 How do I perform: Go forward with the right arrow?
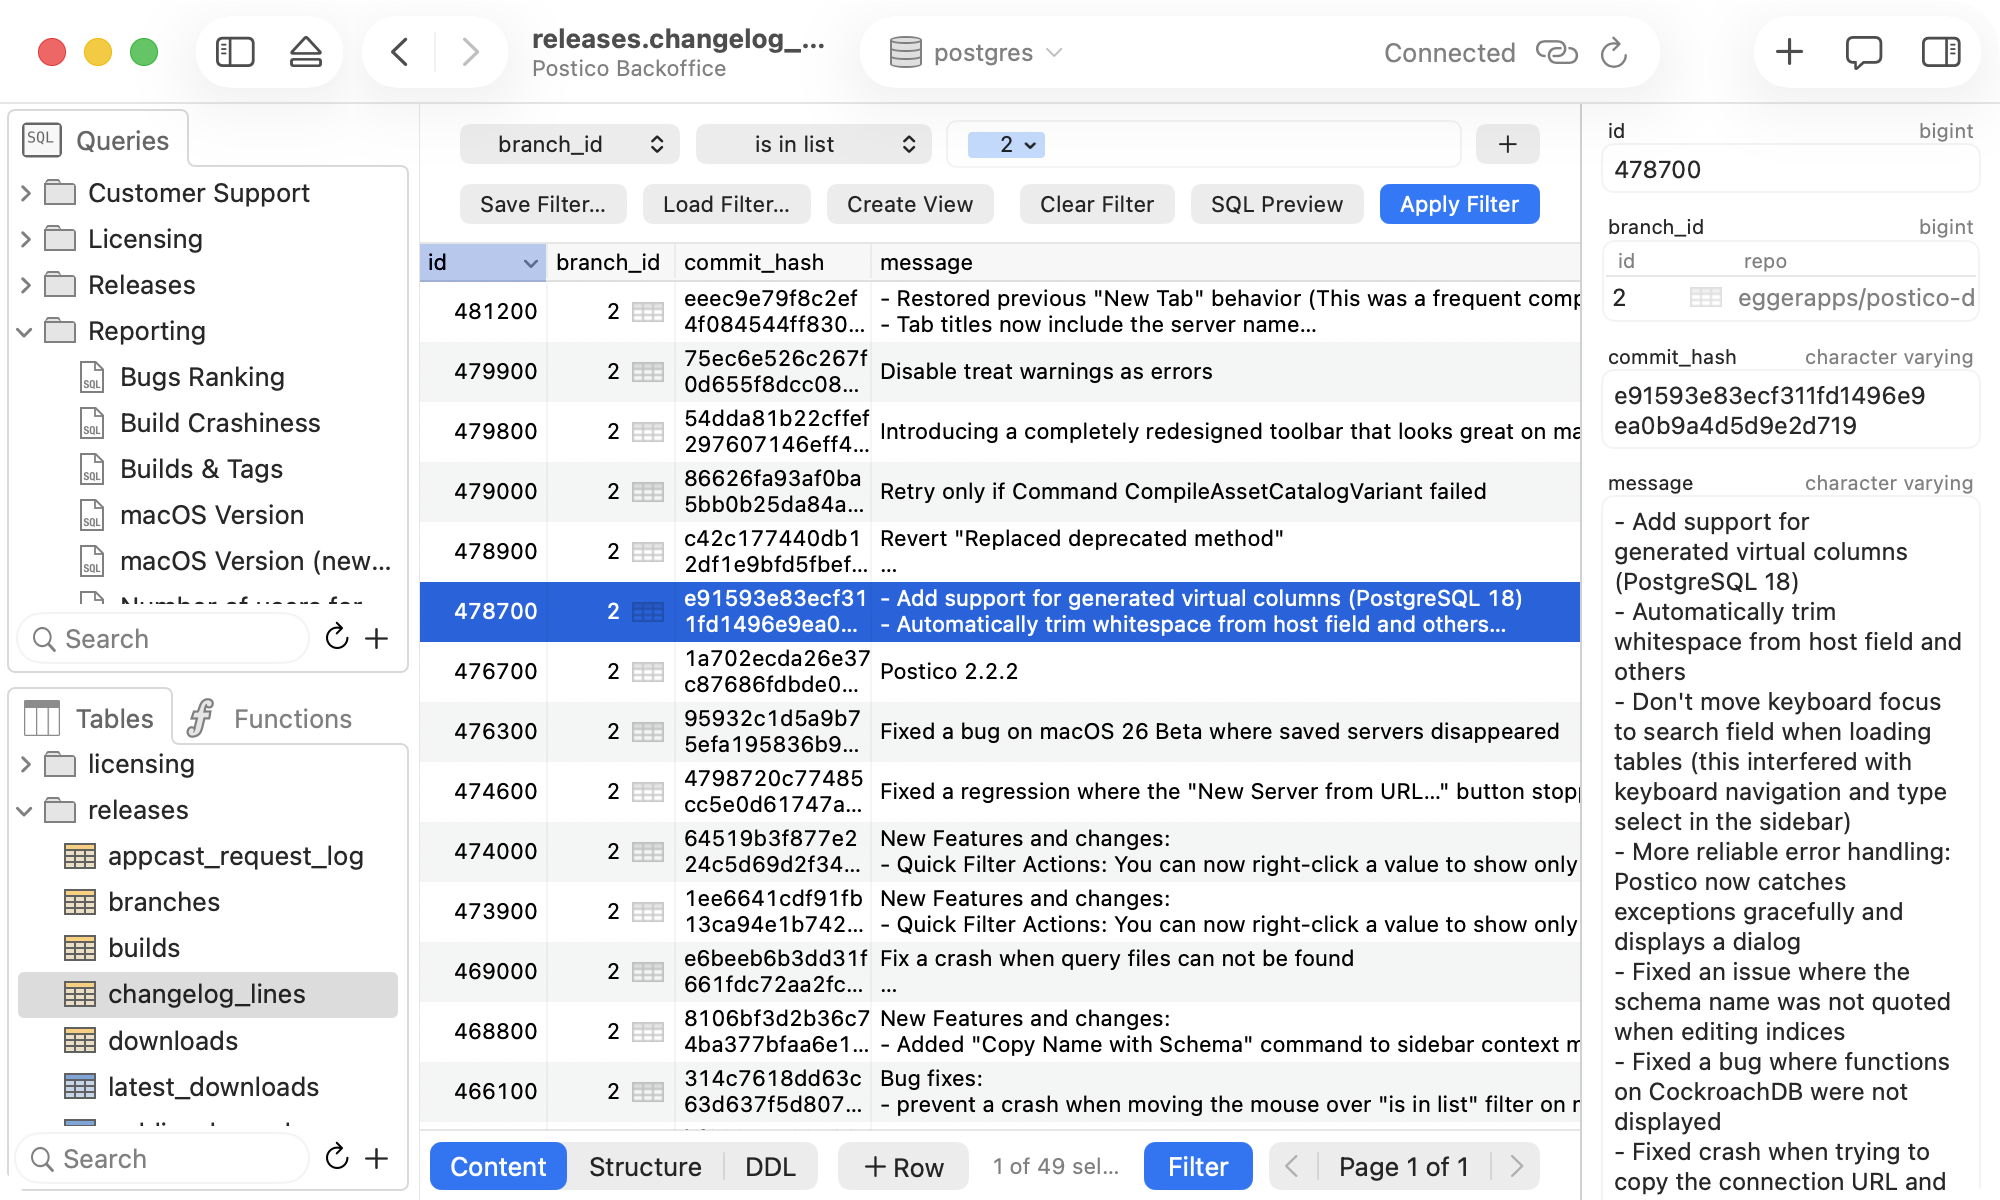click(x=470, y=52)
